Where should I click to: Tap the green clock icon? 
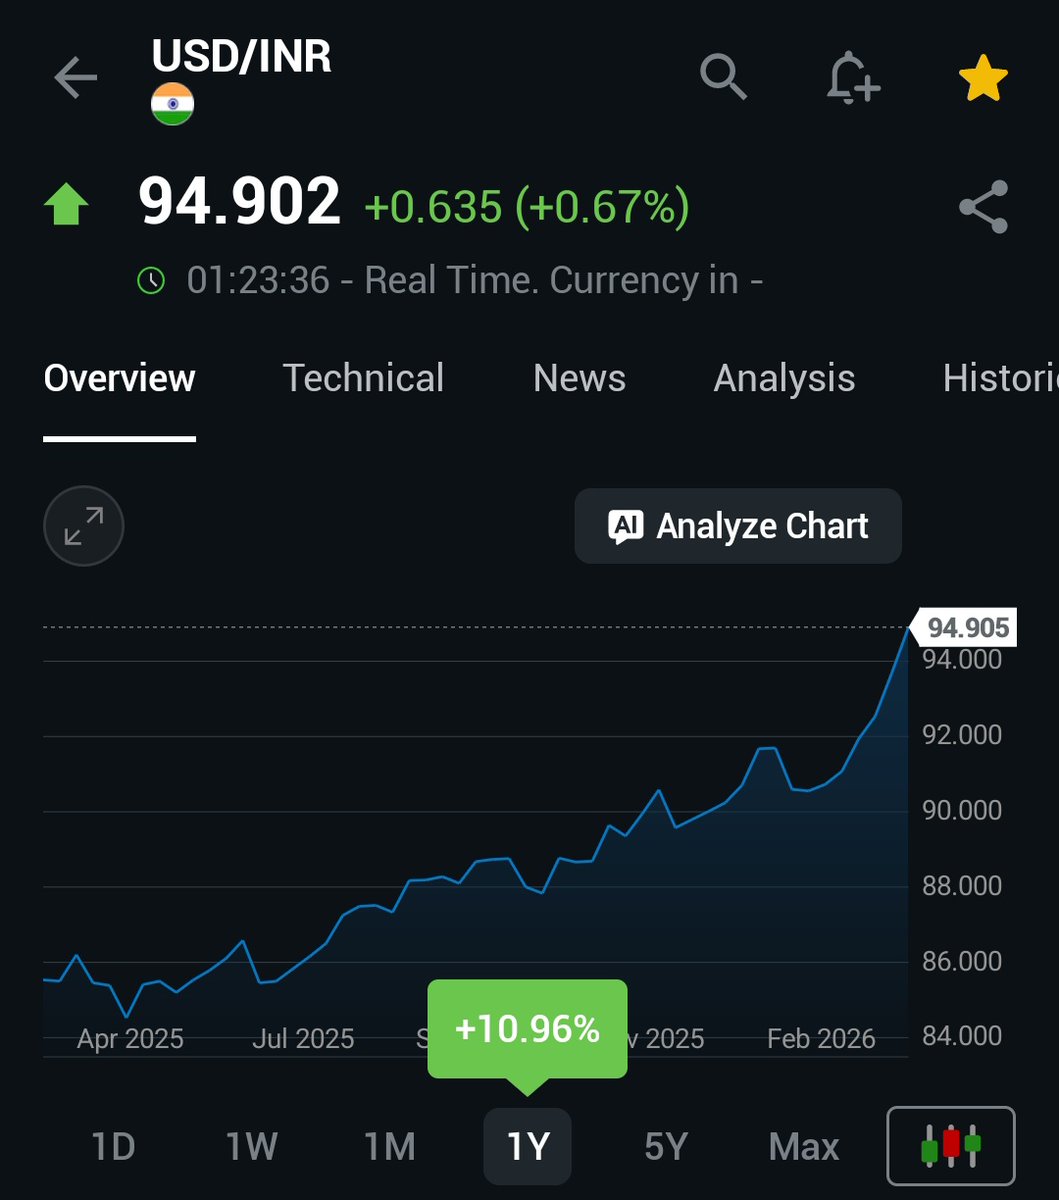[x=151, y=281]
